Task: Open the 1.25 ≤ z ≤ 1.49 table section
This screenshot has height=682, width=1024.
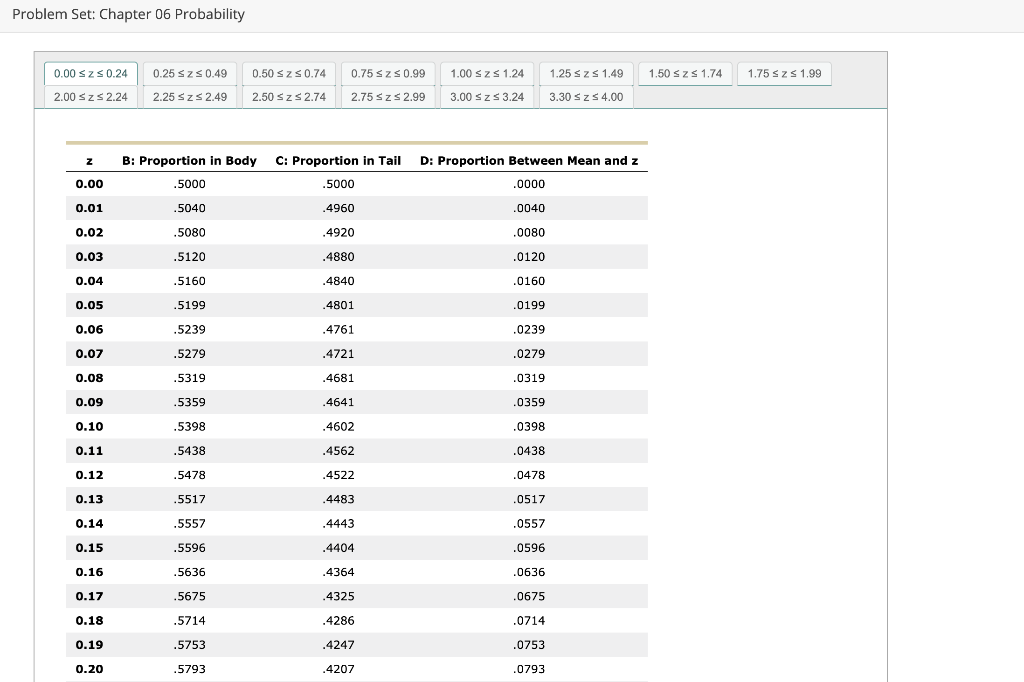Action: coord(585,73)
